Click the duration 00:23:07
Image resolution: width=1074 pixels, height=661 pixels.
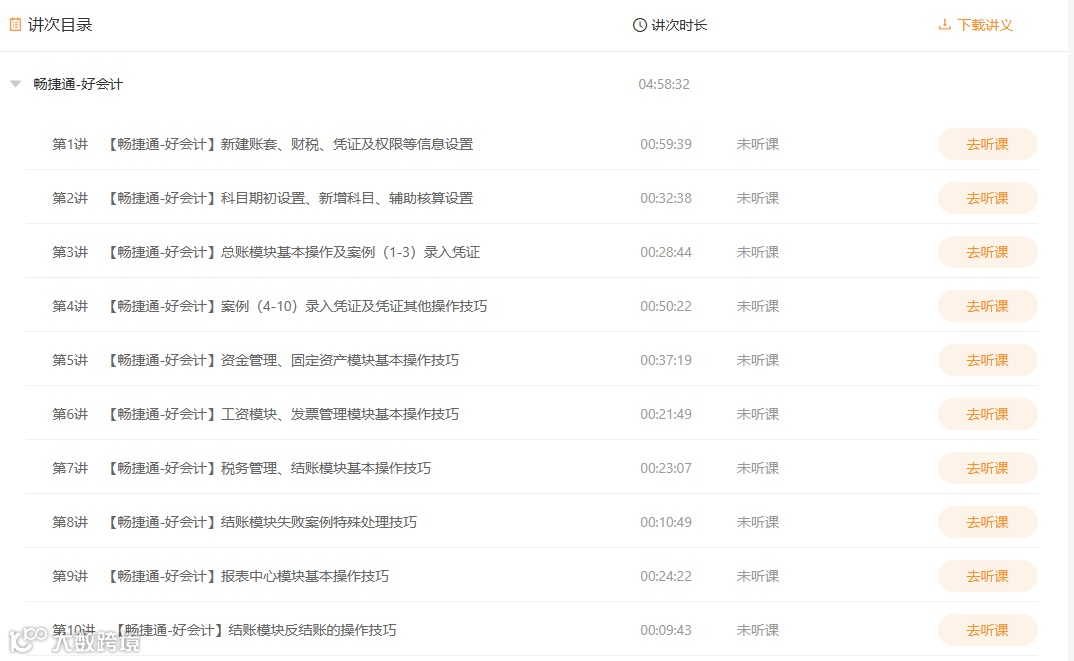coord(666,469)
